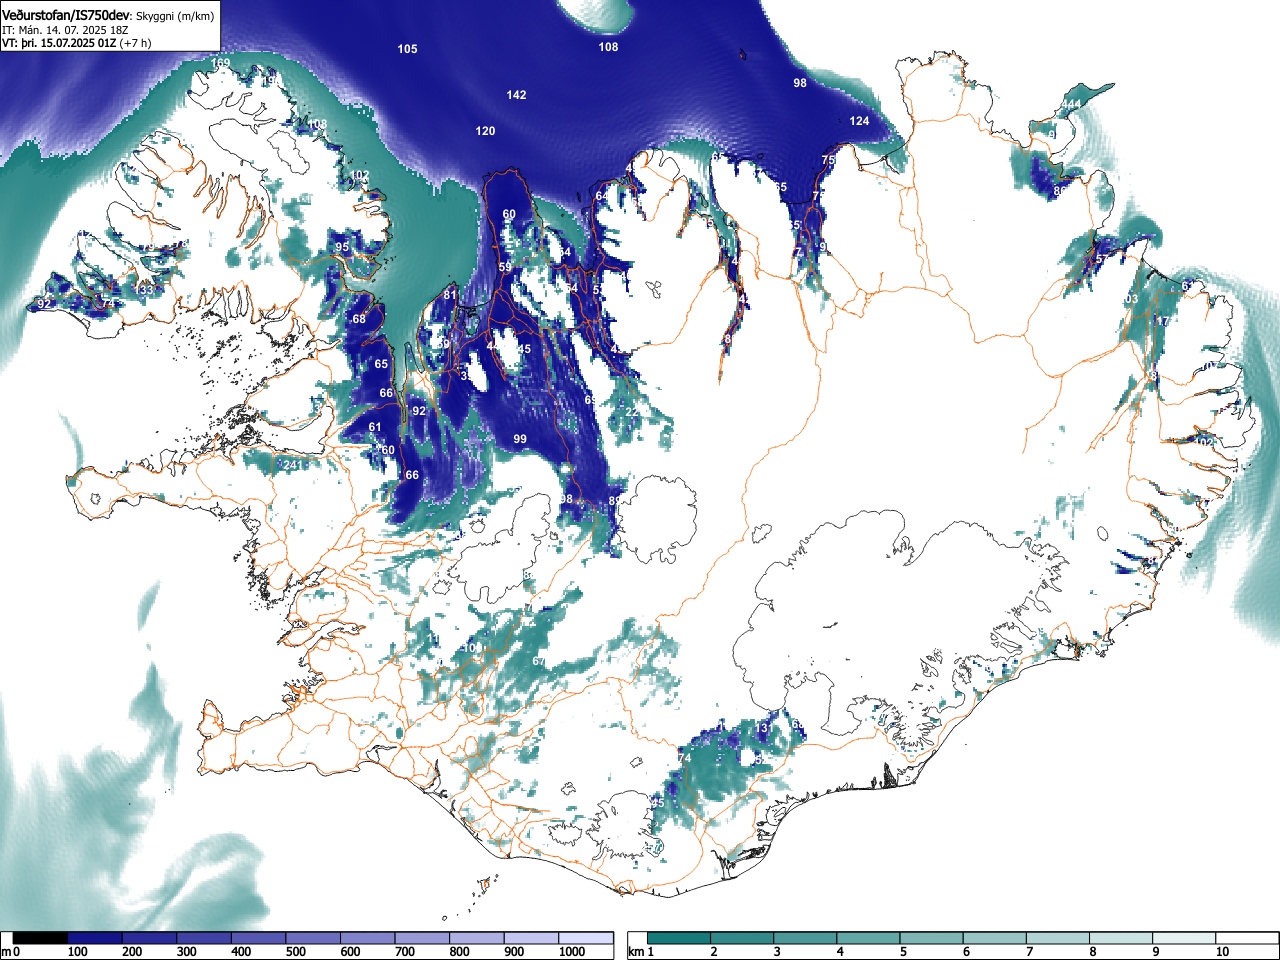Click the visibility value 68 on the map
This screenshot has height=960, width=1280.
[359, 319]
